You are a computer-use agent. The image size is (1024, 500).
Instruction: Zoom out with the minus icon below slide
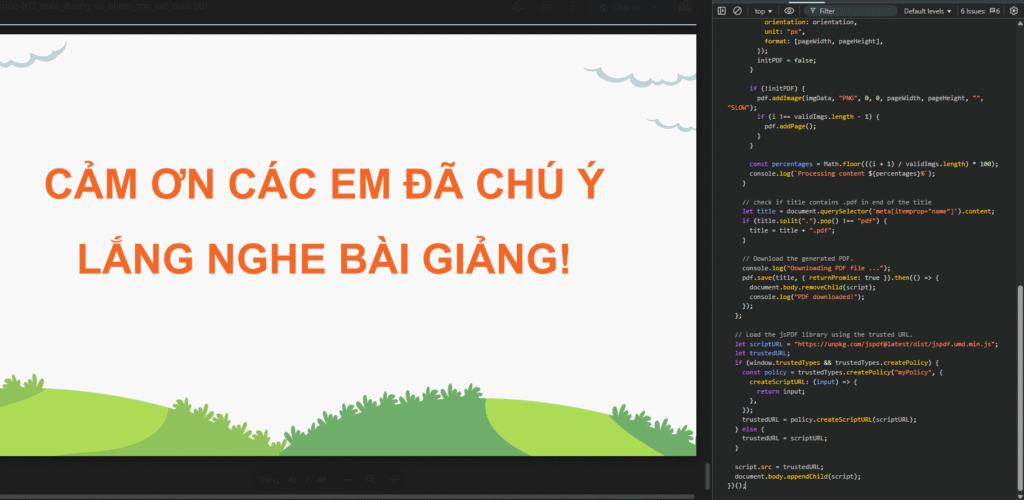(x=346, y=480)
